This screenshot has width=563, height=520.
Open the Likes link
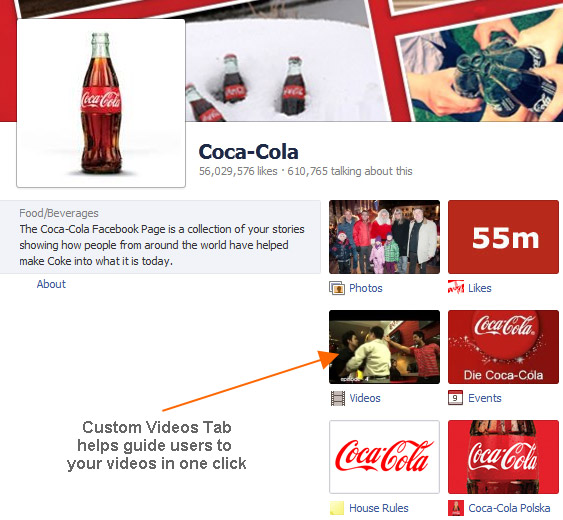479,288
